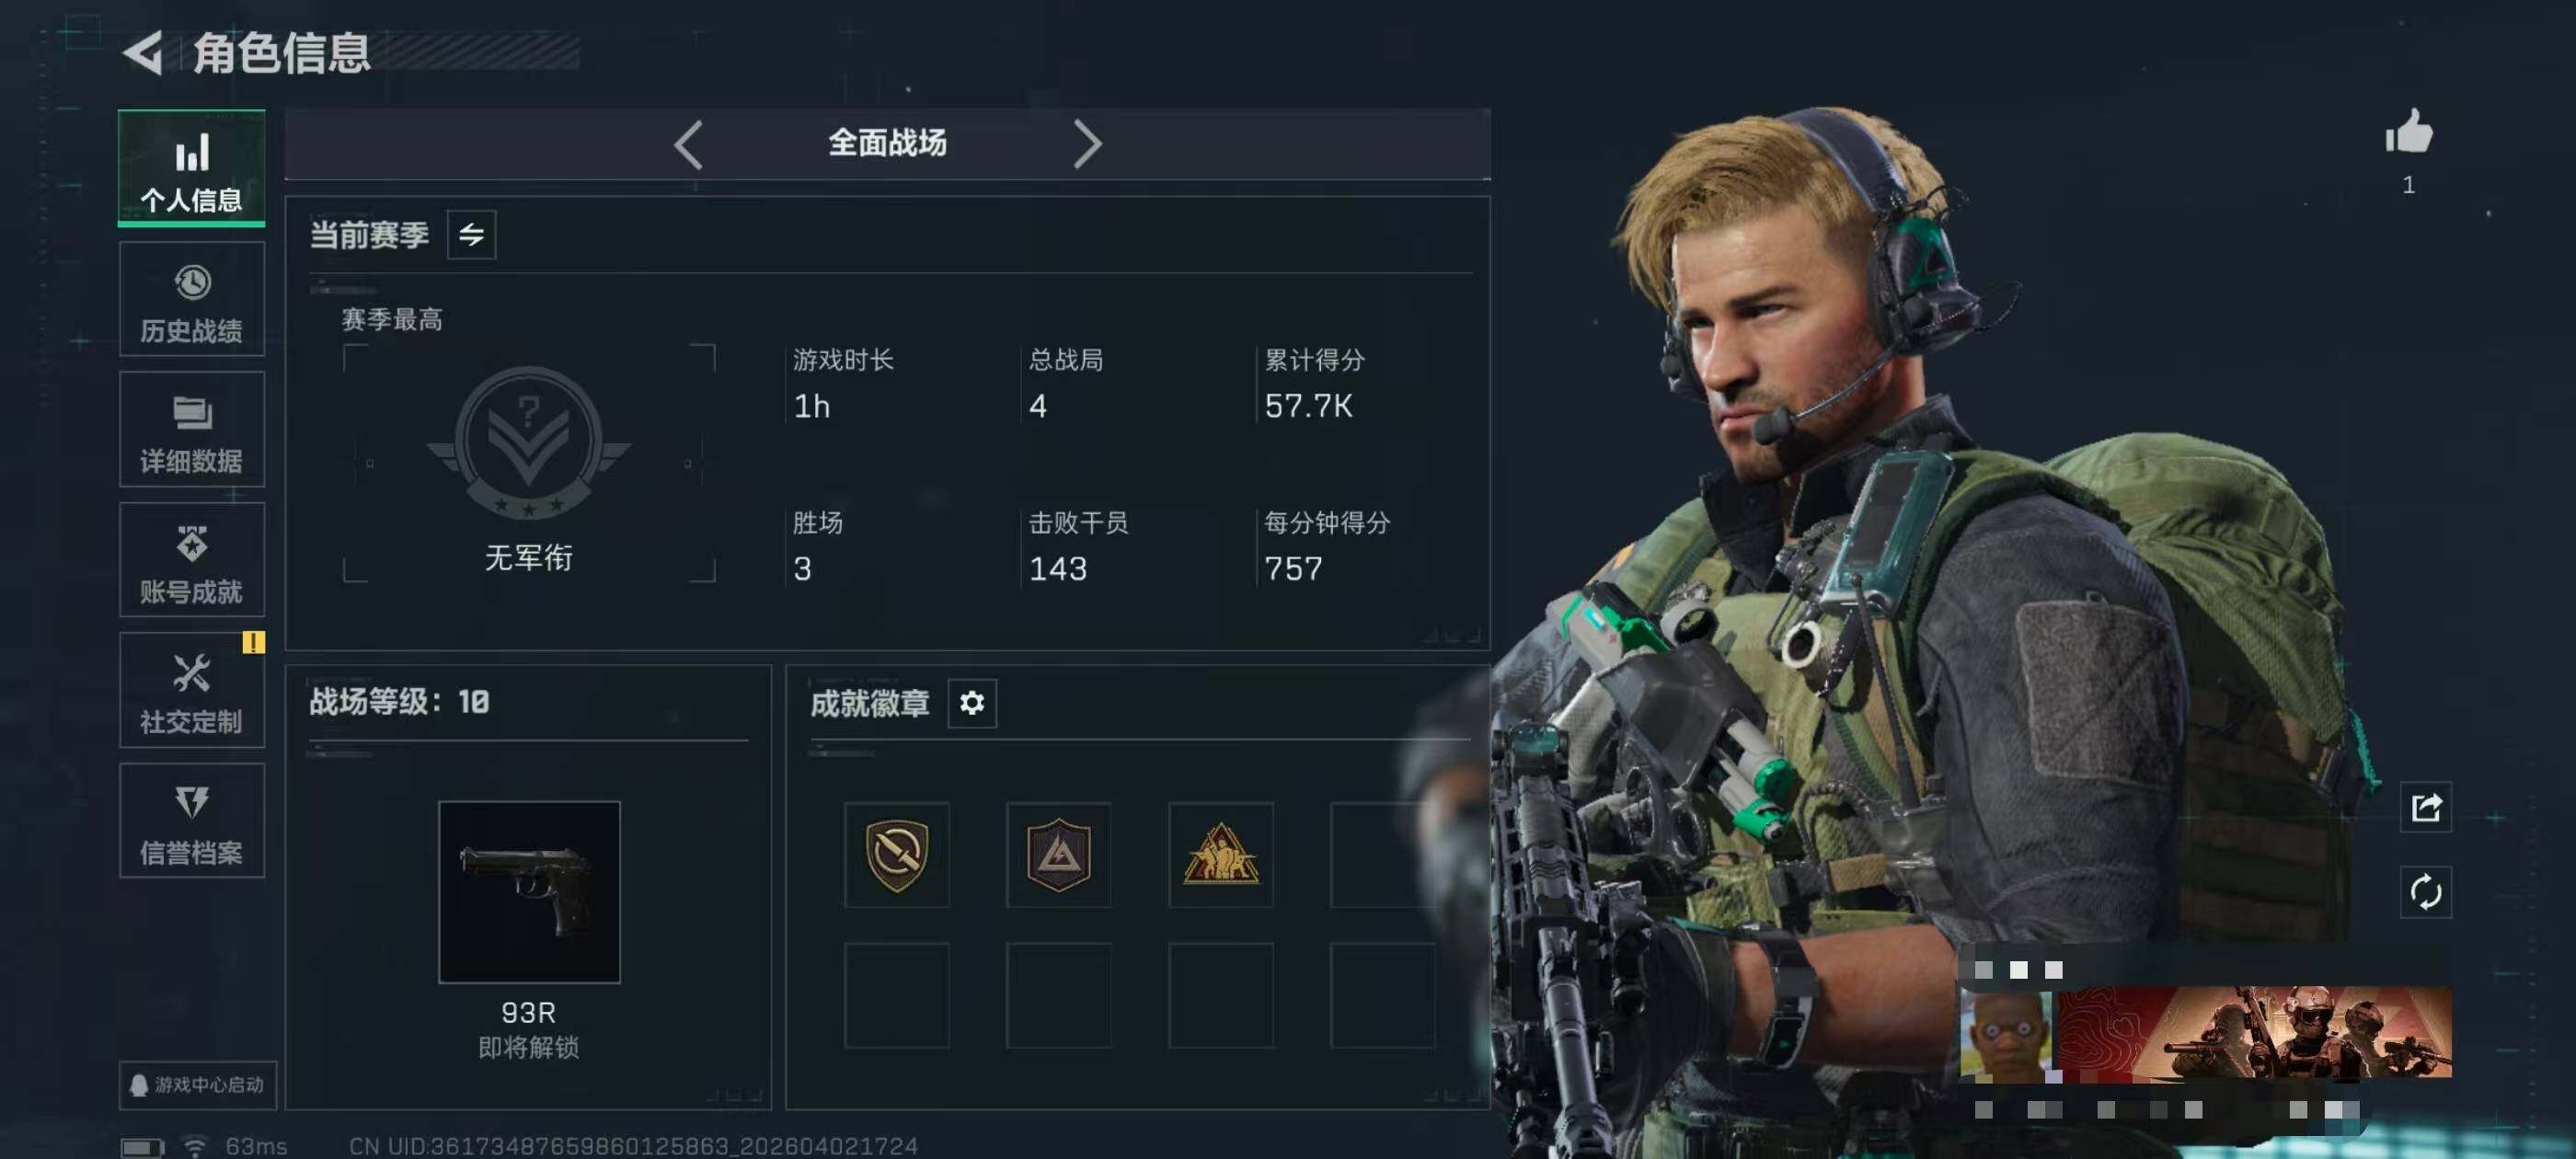Open the 信誉档案 tab
This screenshot has width=2576, height=1159.
(x=192, y=821)
